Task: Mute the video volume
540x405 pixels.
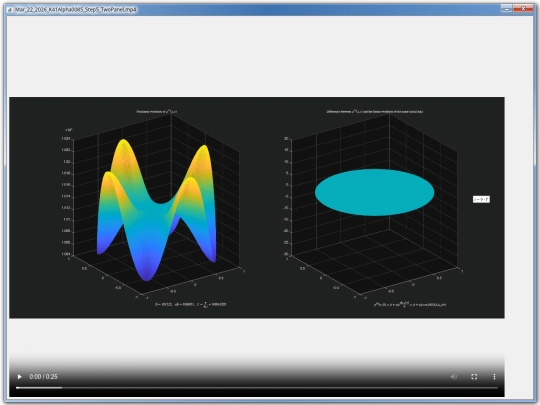Action: (x=454, y=377)
